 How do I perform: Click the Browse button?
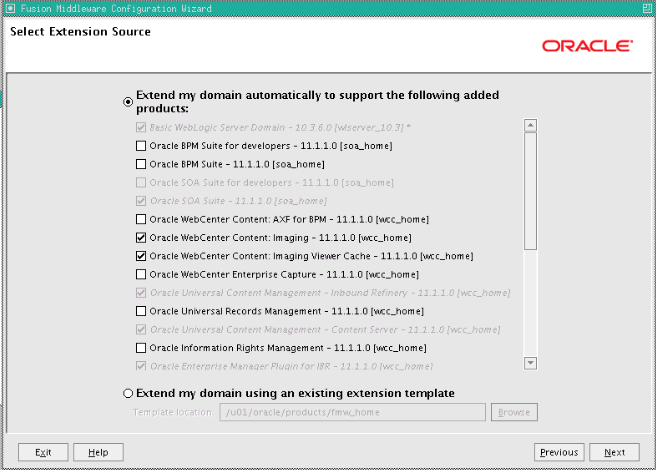point(514,412)
